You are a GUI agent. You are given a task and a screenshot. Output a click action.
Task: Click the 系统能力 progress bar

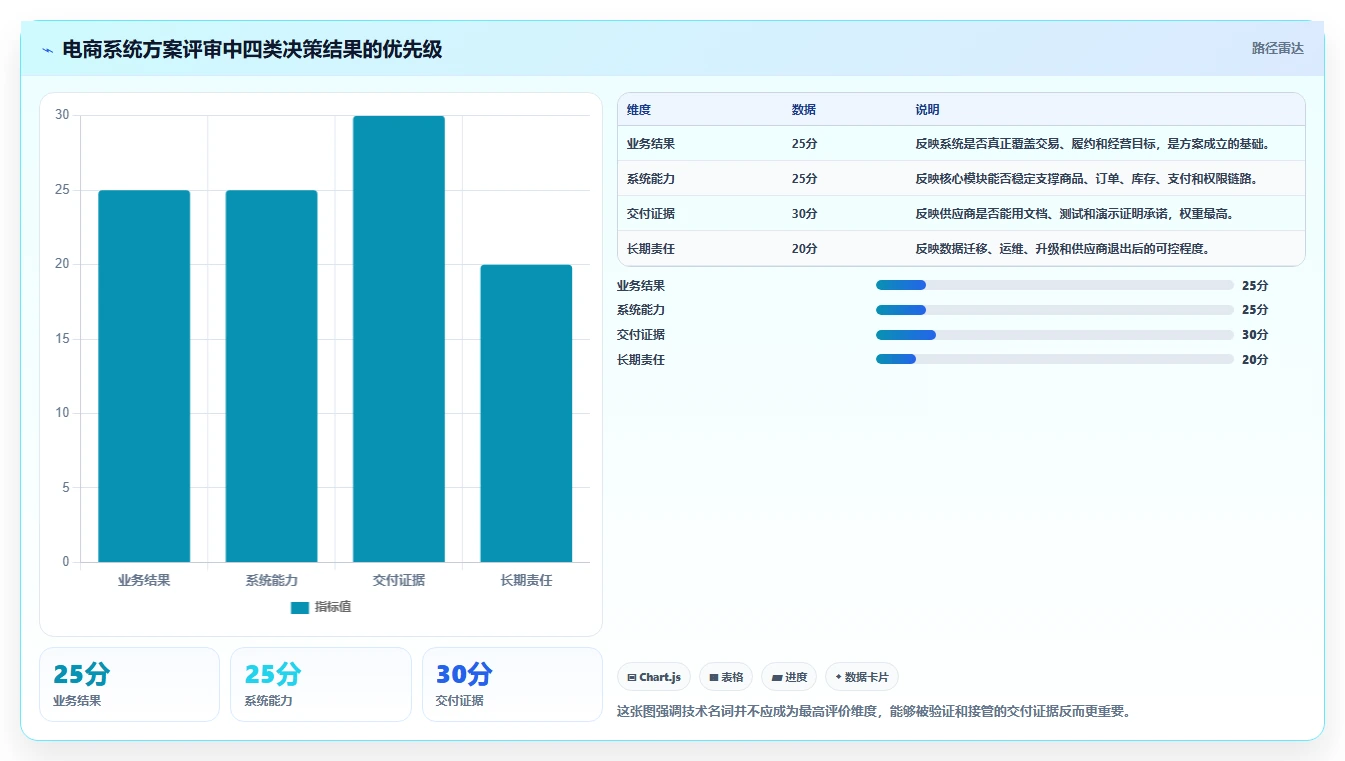1054,310
